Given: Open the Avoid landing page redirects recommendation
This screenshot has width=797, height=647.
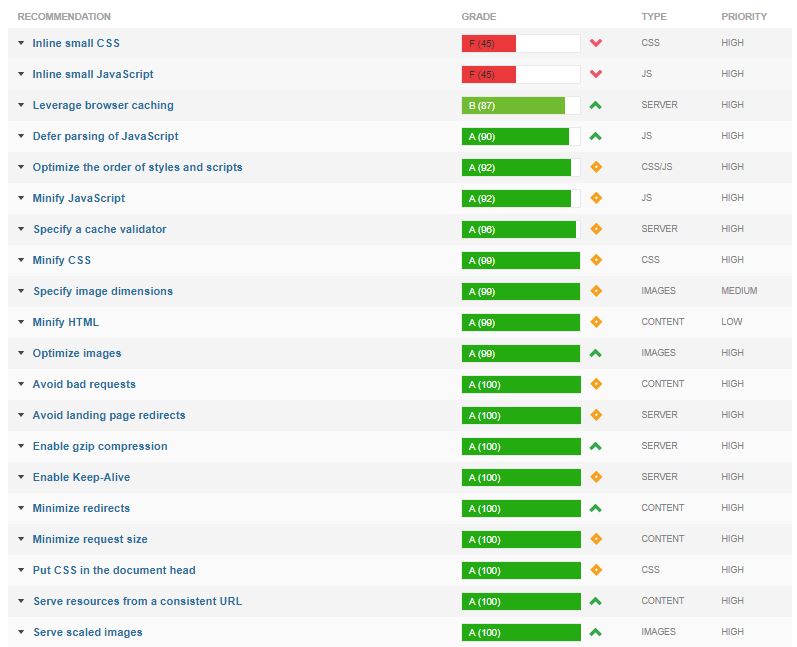Looking at the screenshot, I should coord(109,415).
